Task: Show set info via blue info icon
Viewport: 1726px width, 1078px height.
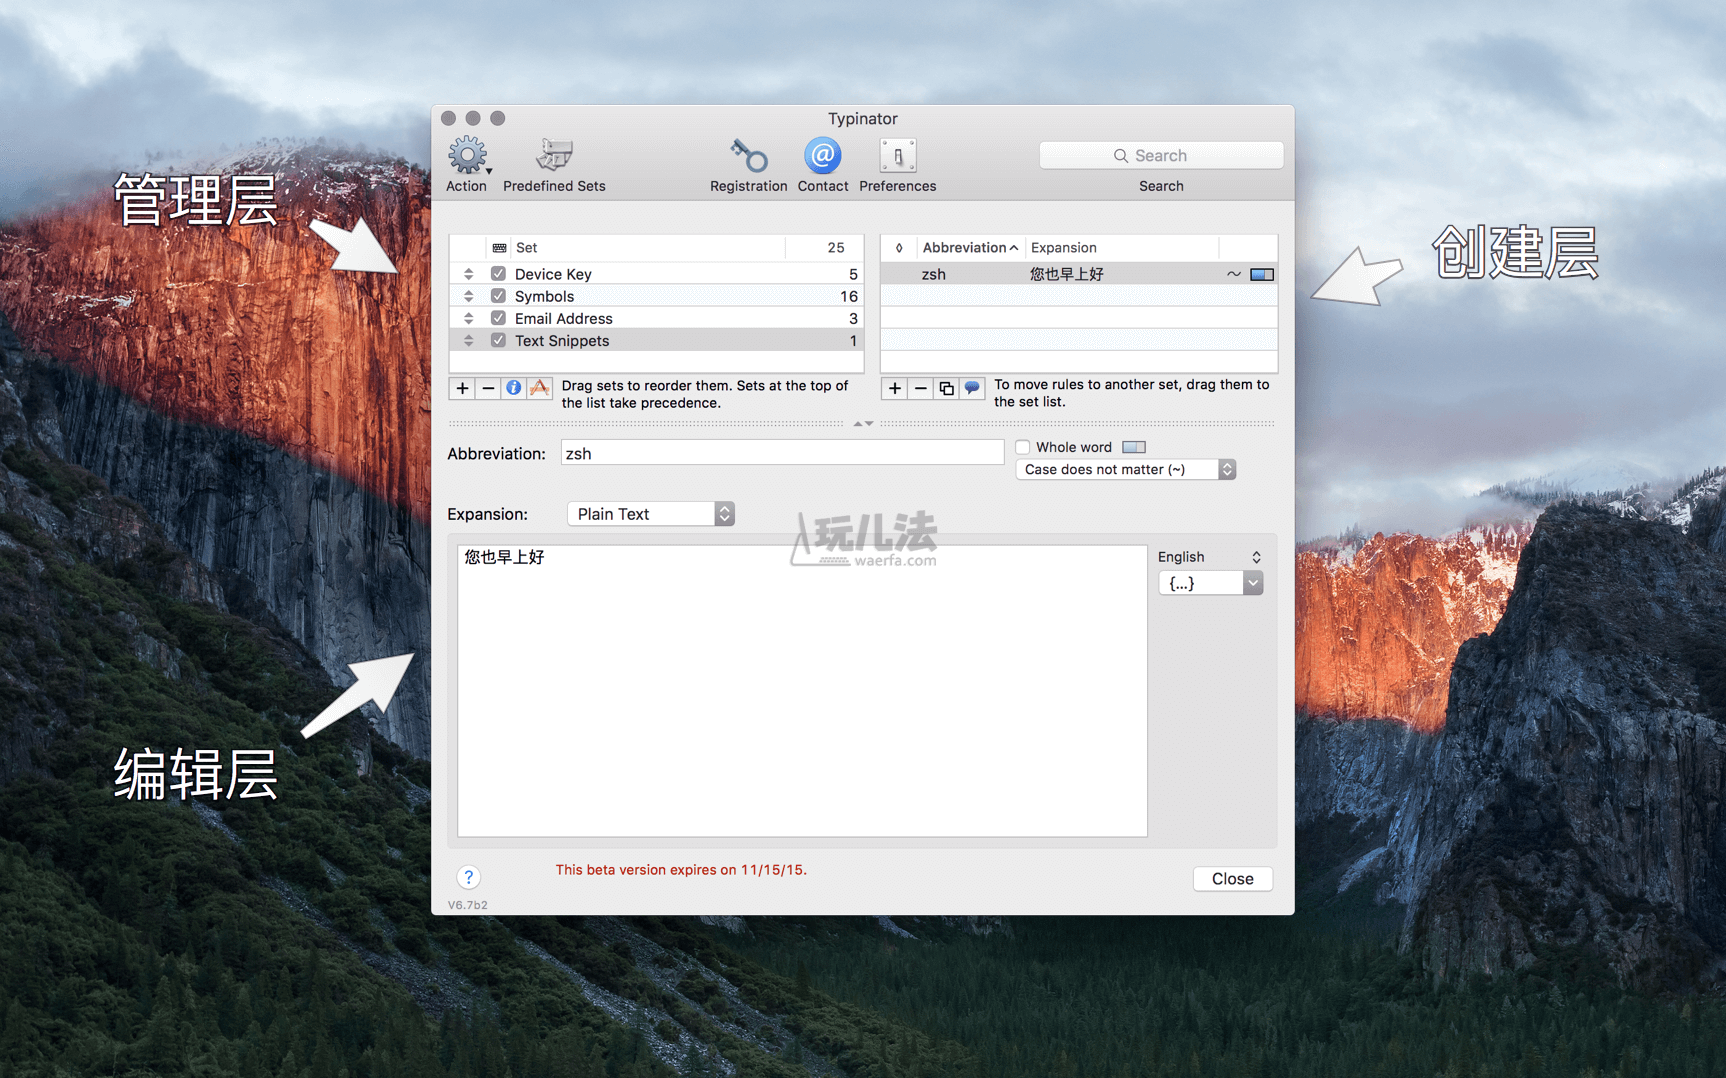Action: point(513,388)
